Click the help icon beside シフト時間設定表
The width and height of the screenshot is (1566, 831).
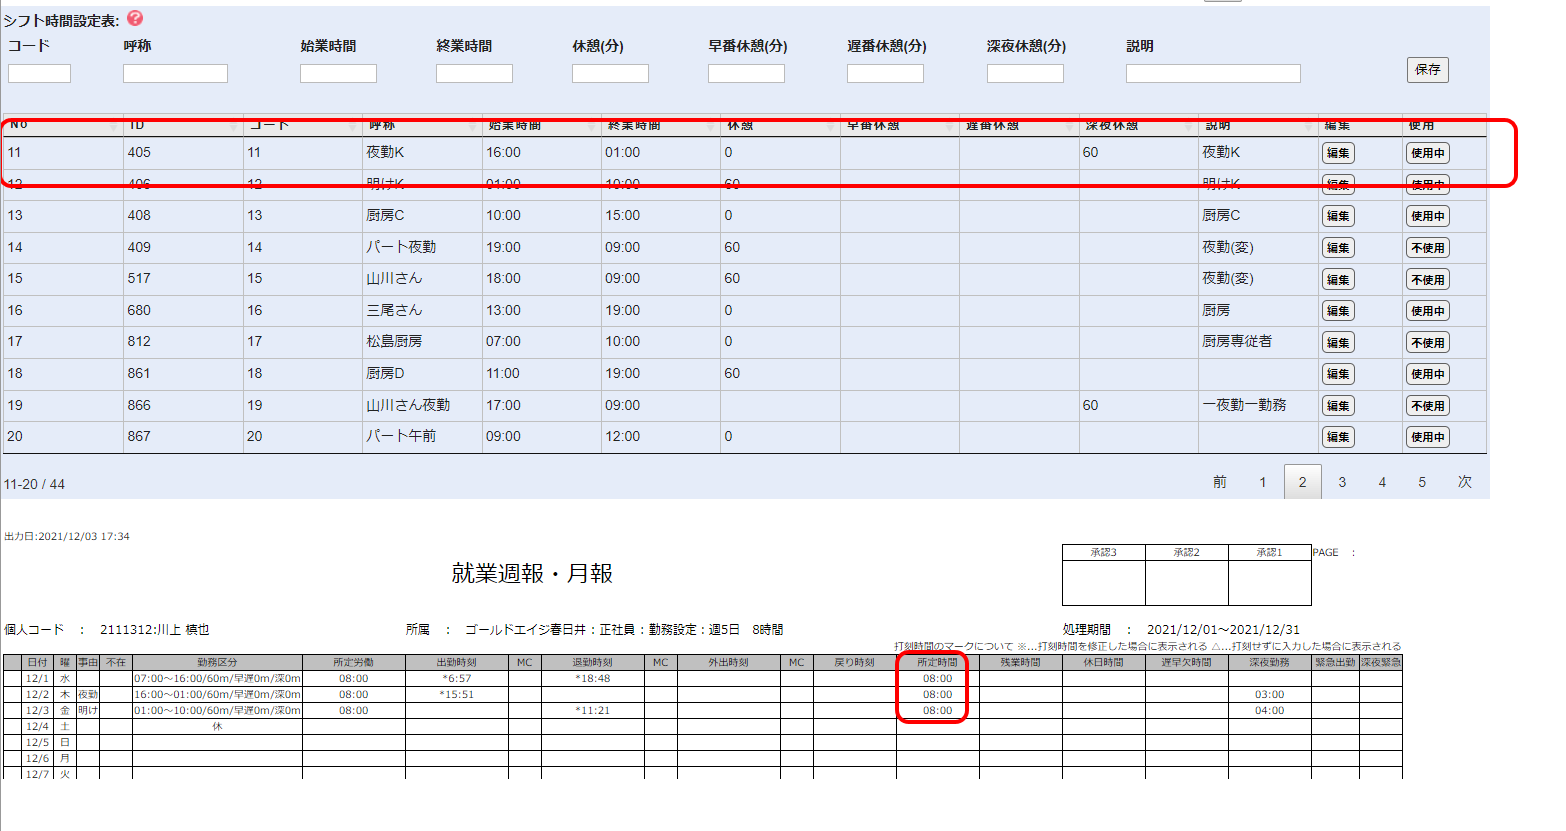coord(135,18)
